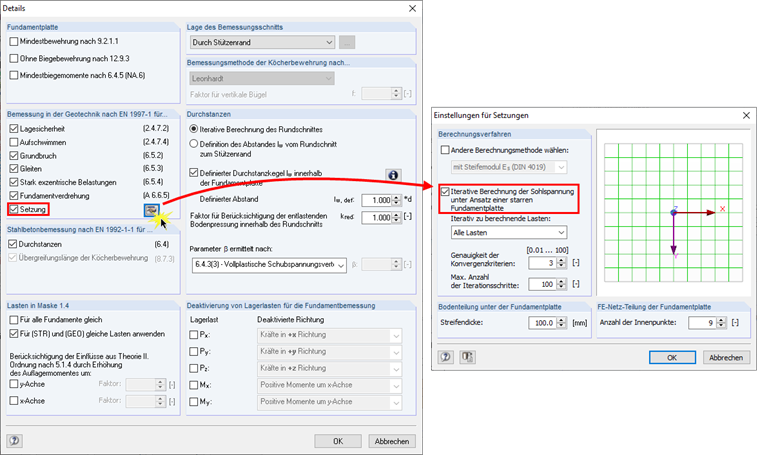Open help icon in Details dialog
The height and width of the screenshot is (455, 760).
pyautogui.click(x=14, y=440)
